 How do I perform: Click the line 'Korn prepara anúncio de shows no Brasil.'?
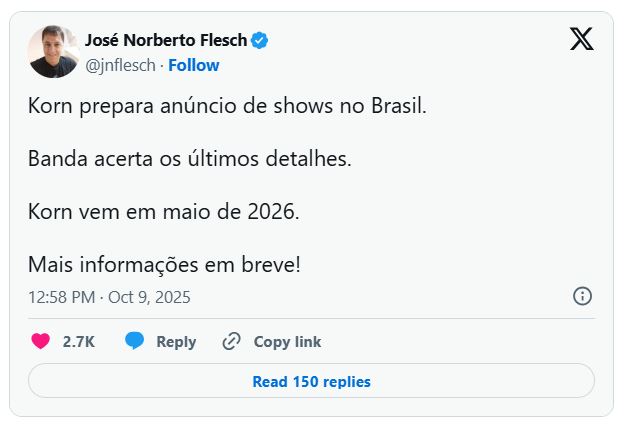coord(227,105)
